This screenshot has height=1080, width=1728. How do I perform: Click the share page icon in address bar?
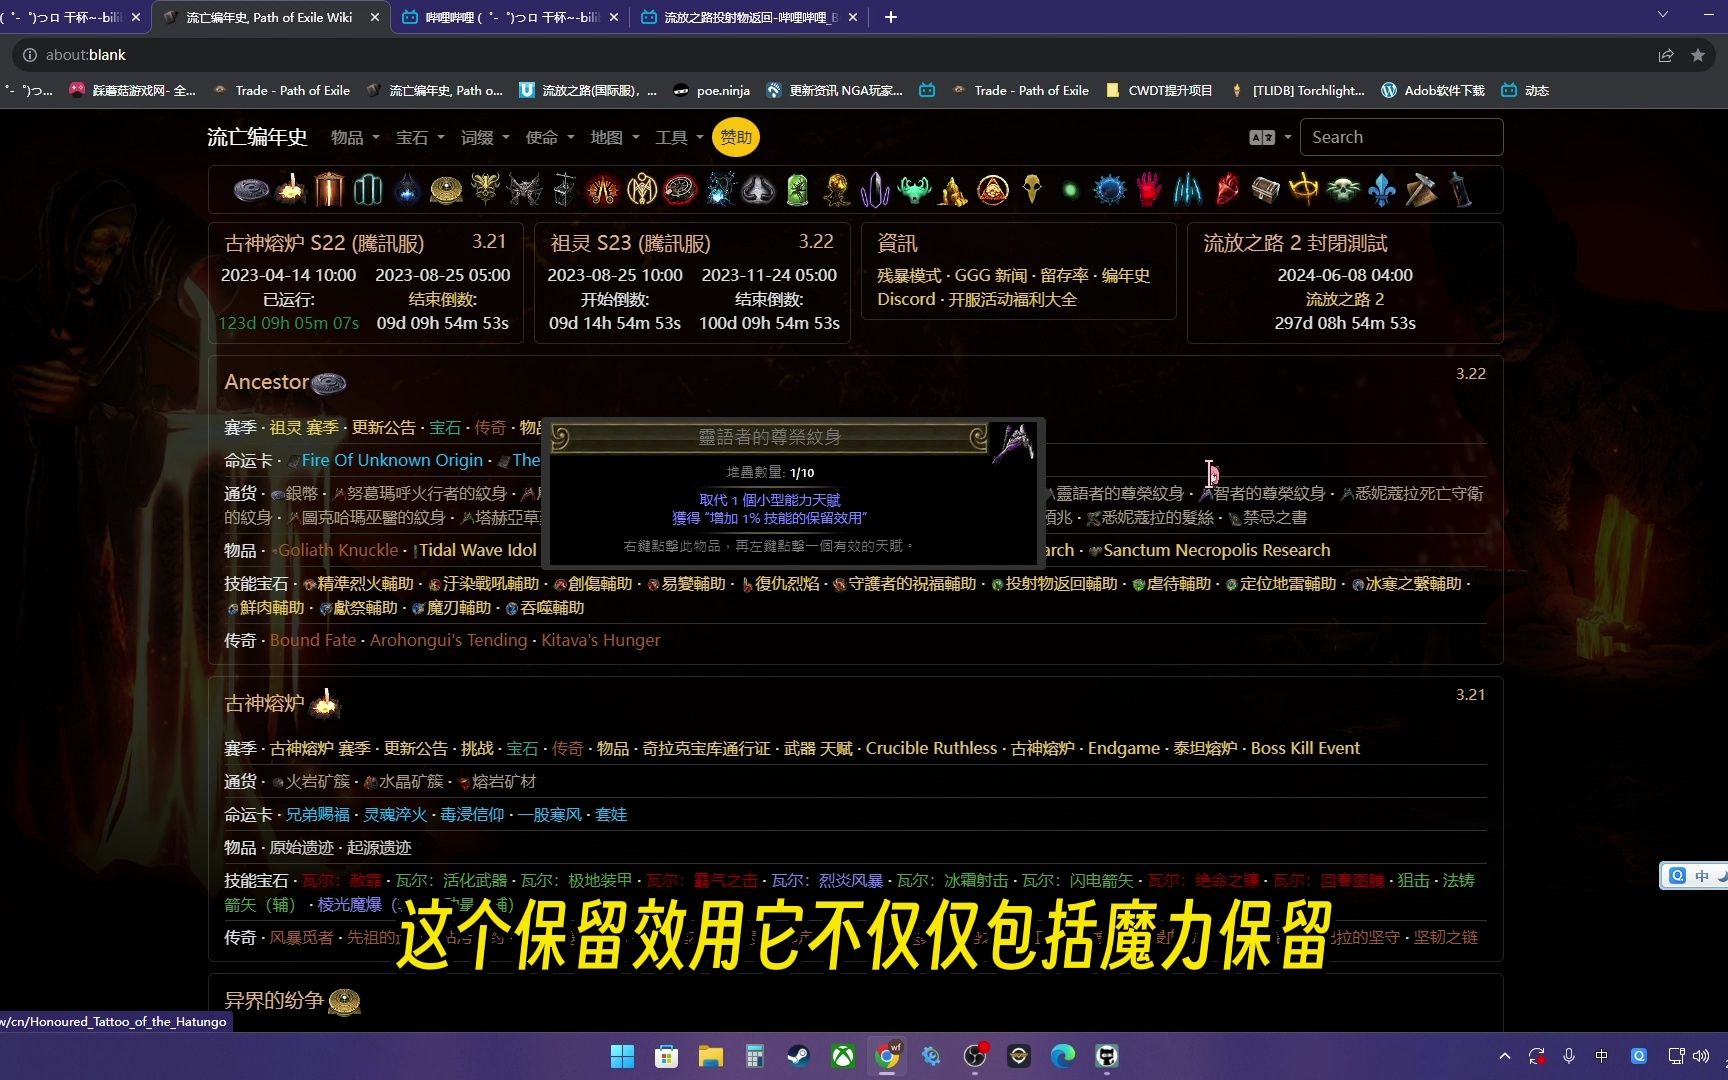coord(1665,55)
